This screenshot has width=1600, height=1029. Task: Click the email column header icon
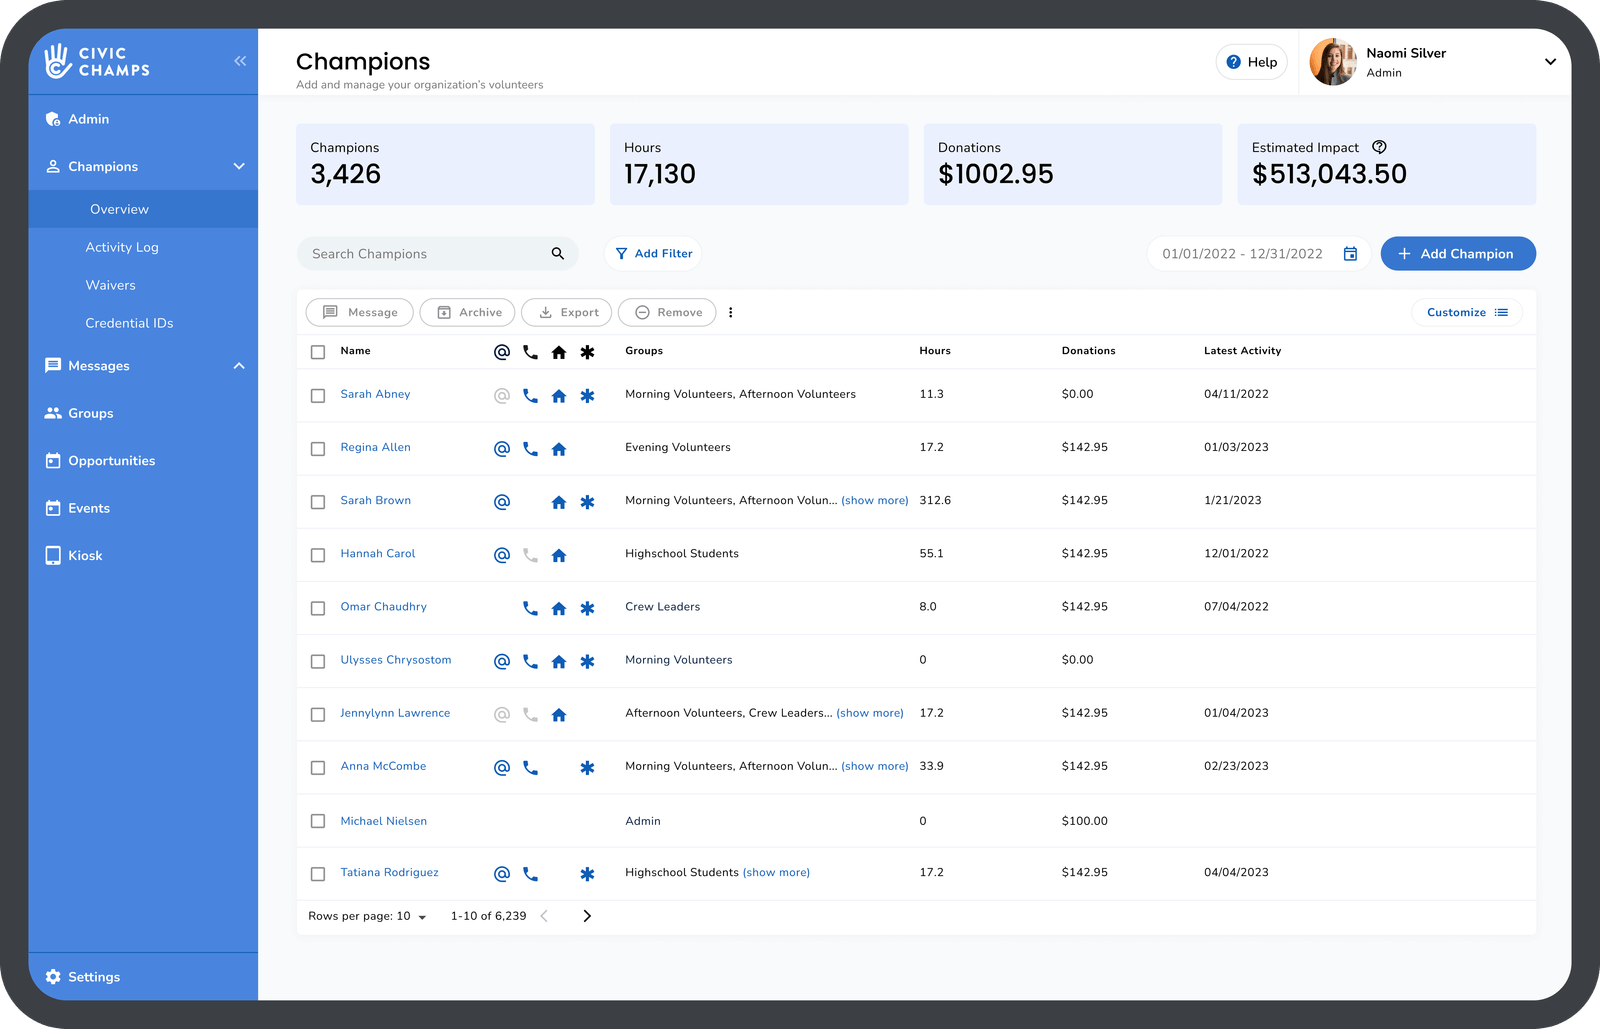502,352
